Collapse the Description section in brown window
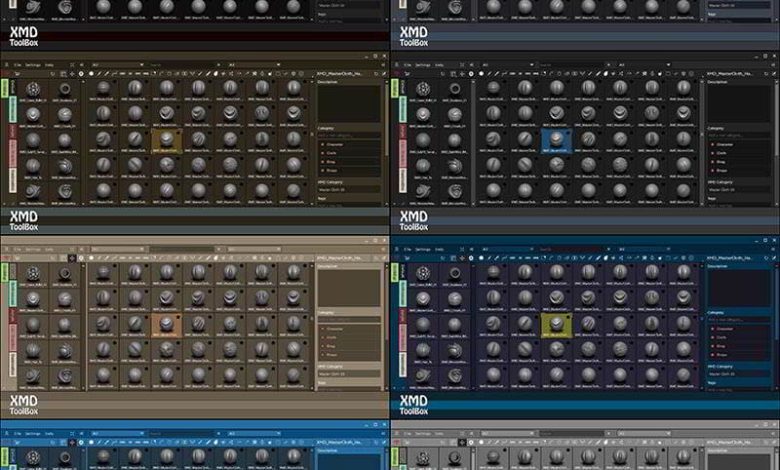This screenshot has height=470, width=780. [327, 82]
